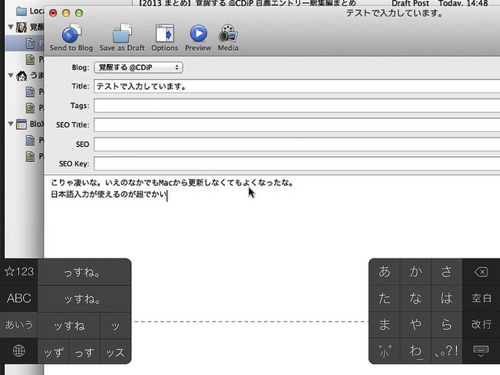Choose the candidate ッス

pos(115,352)
